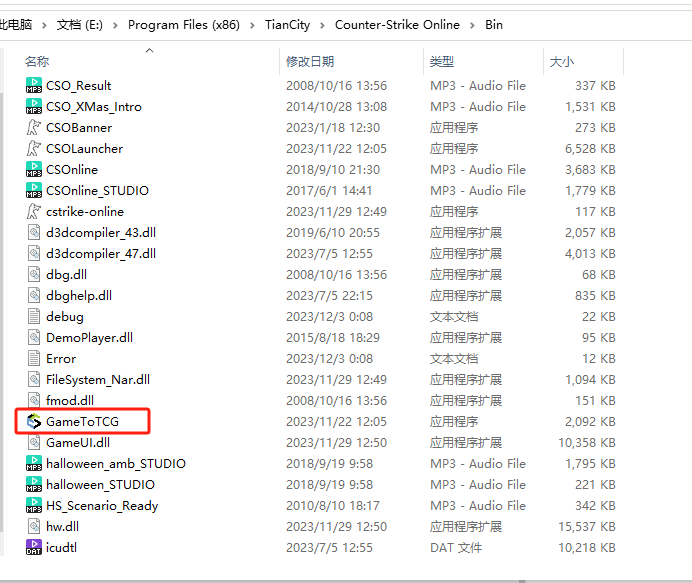Image resolution: width=692 pixels, height=583 pixels.
Task: Jump to Counter-Strike Online breadcrumb
Action: point(397,25)
